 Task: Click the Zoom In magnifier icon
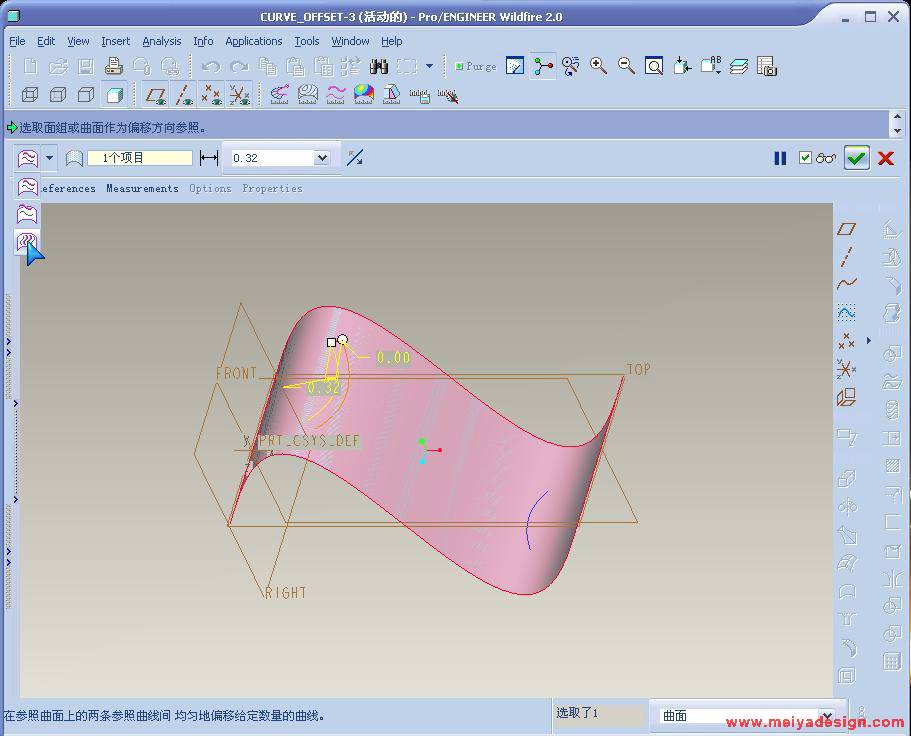598,66
